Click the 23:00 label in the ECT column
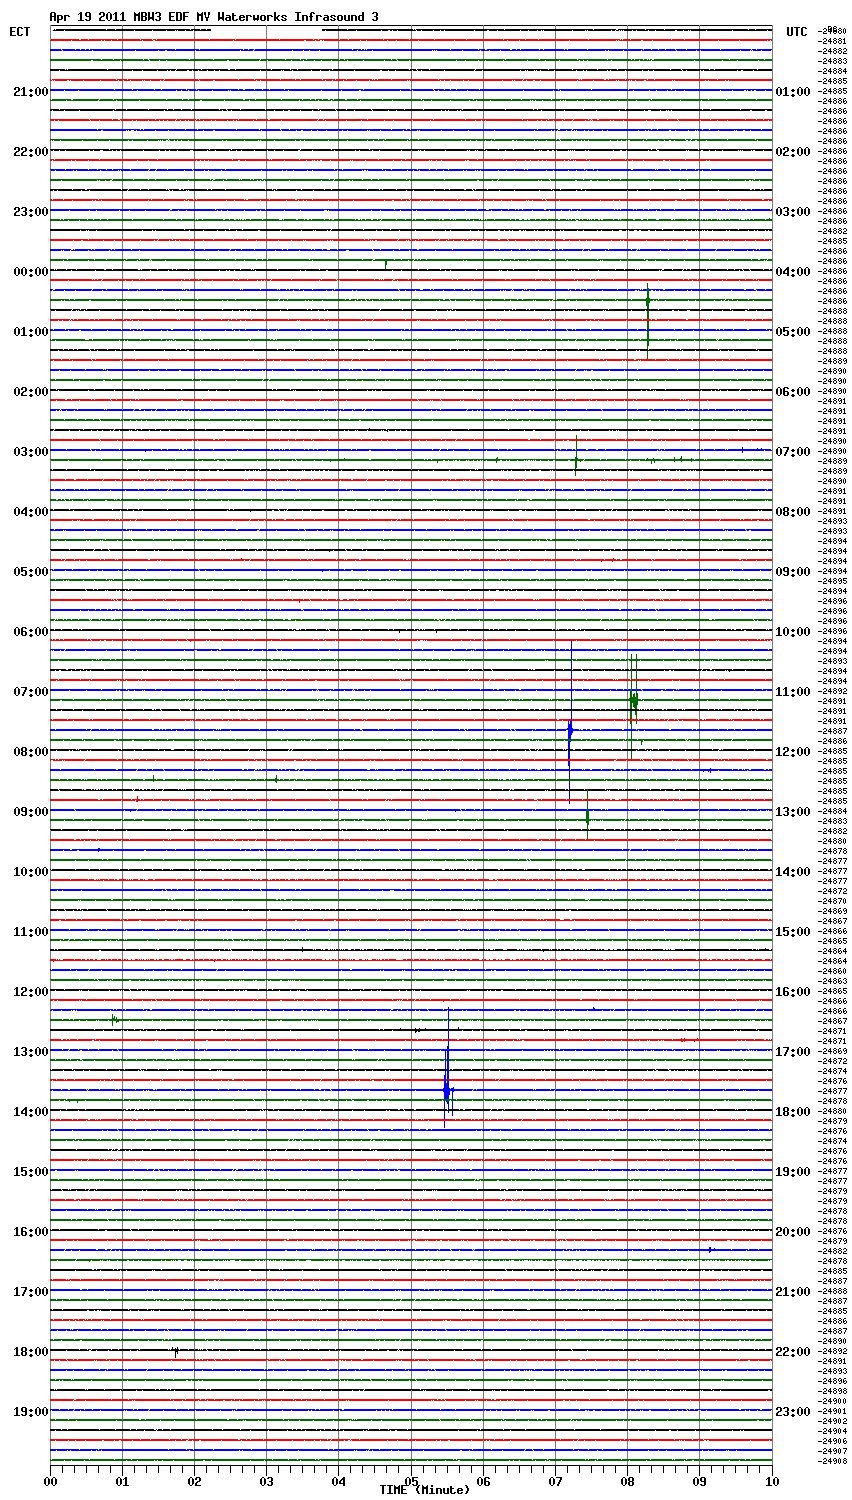This screenshot has height=1500, width=852. 30,212
